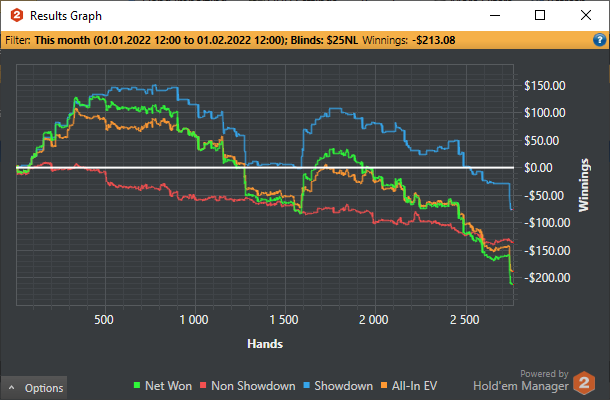Click the -$50.00 axis label

[544, 195]
